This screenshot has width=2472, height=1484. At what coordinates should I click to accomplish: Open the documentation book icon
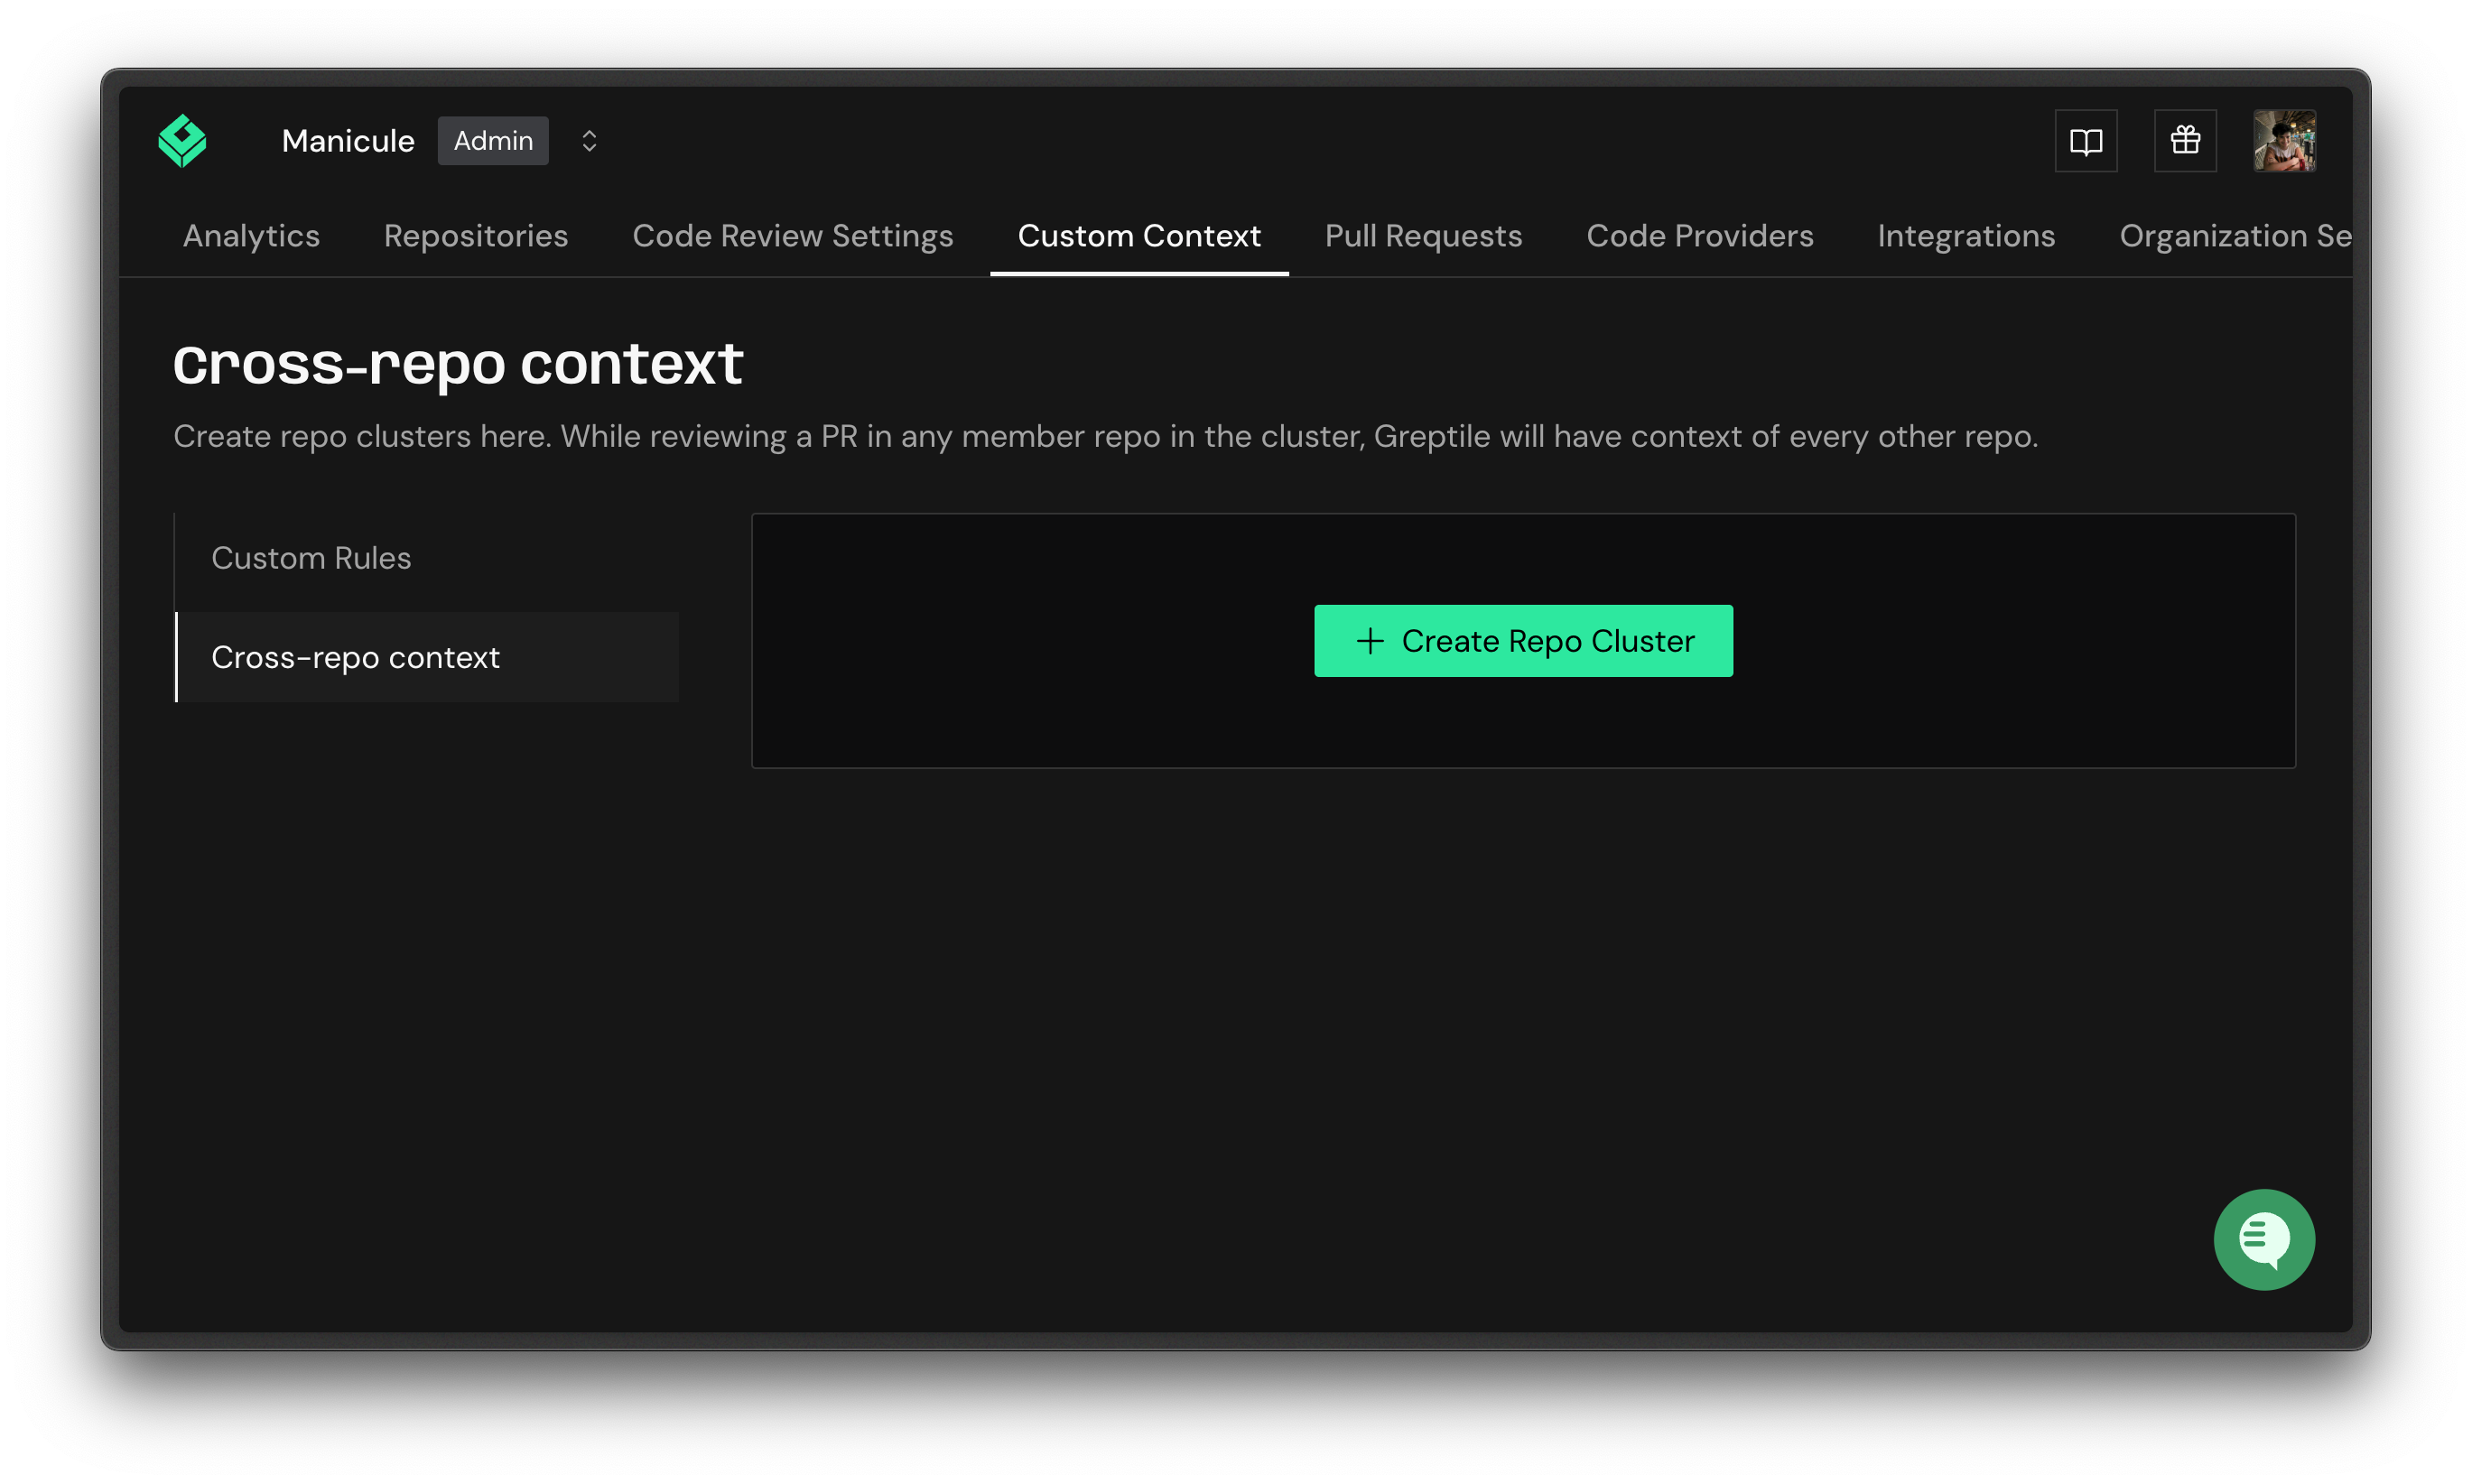coord(2085,141)
